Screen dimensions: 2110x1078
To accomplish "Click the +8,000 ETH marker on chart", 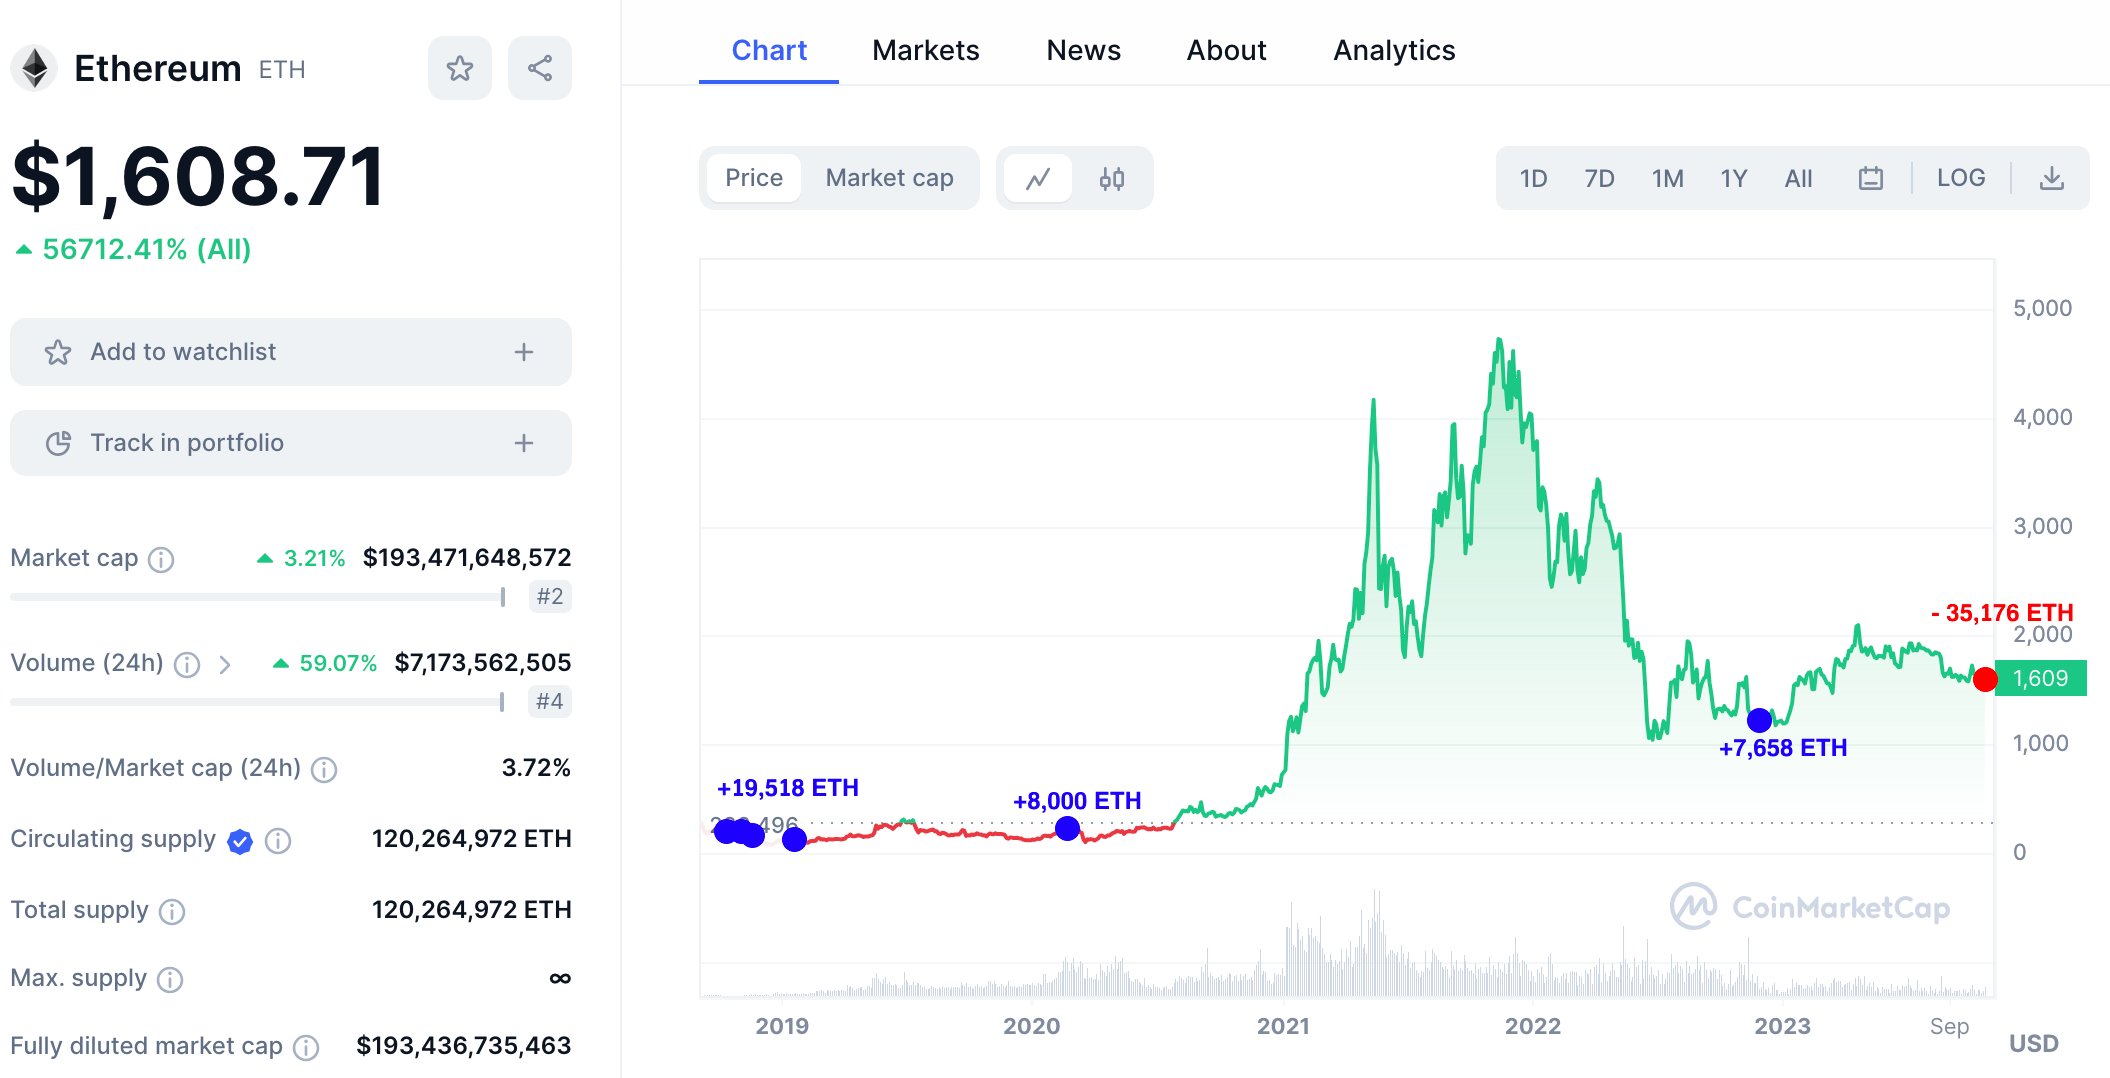I will (x=1068, y=827).
